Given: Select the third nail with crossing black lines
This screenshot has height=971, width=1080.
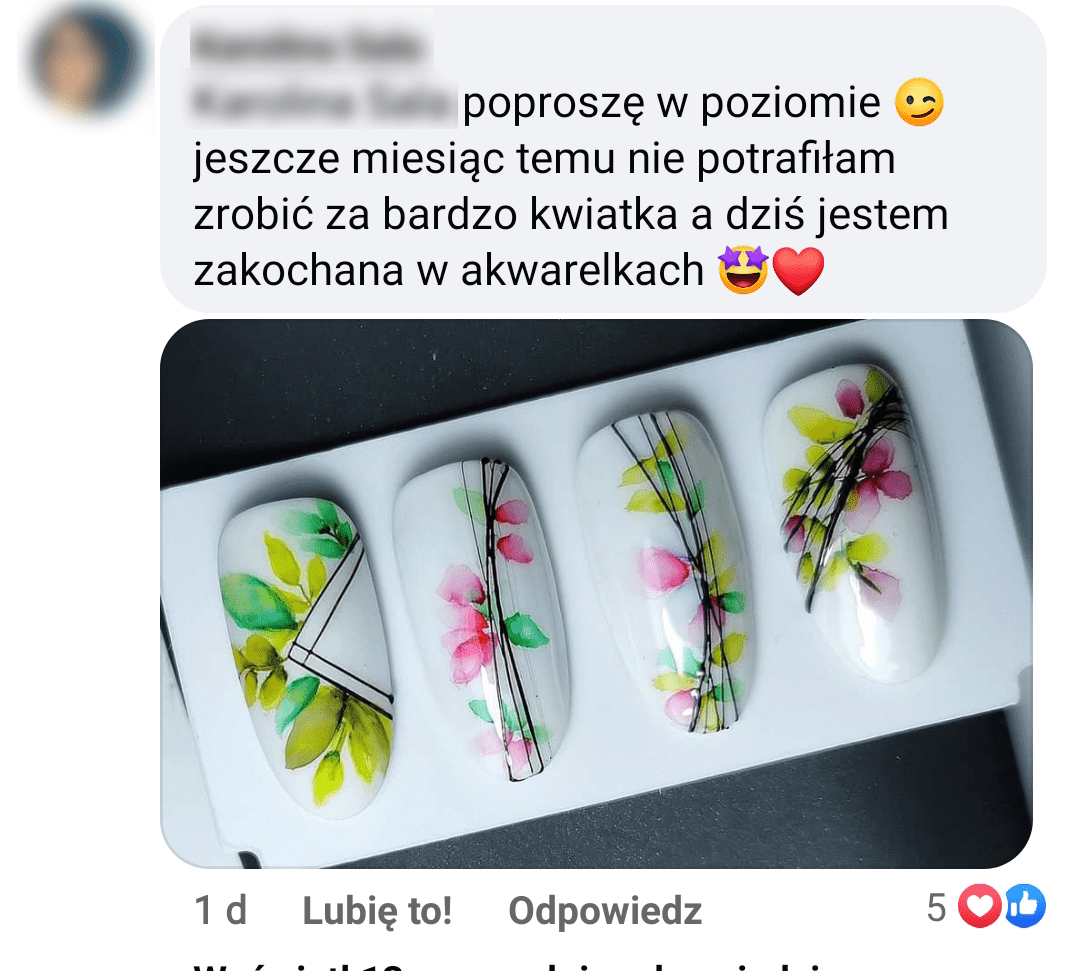Looking at the screenshot, I should pyautogui.click(x=665, y=573).
